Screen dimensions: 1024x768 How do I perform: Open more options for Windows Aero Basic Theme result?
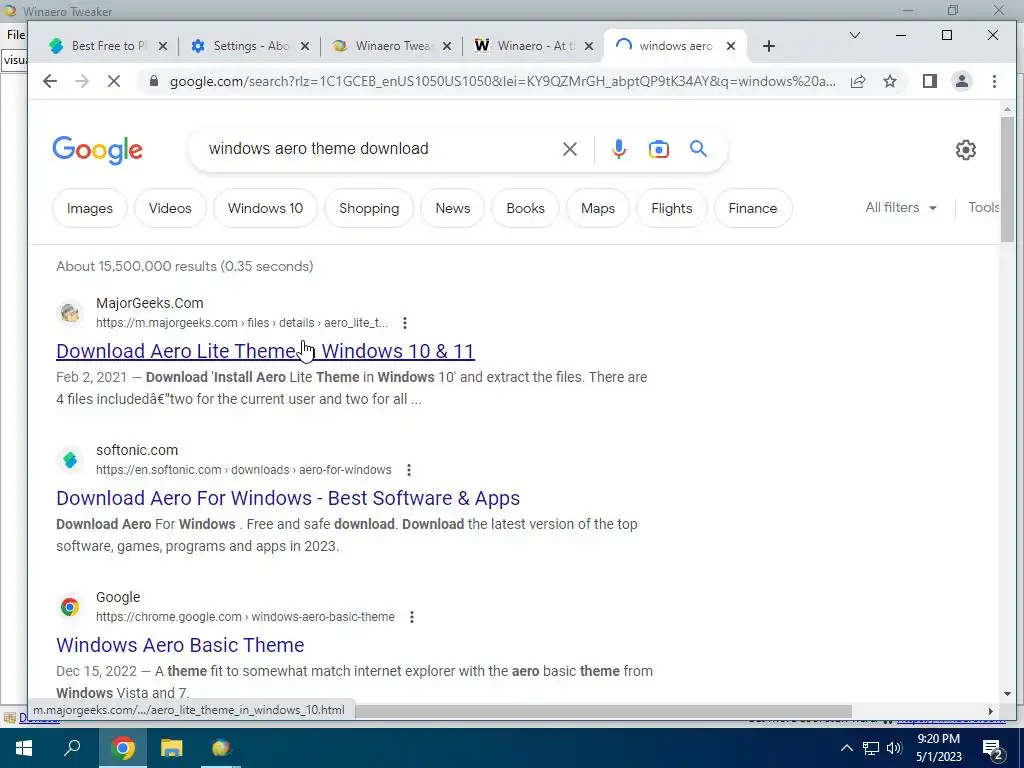coord(411,616)
